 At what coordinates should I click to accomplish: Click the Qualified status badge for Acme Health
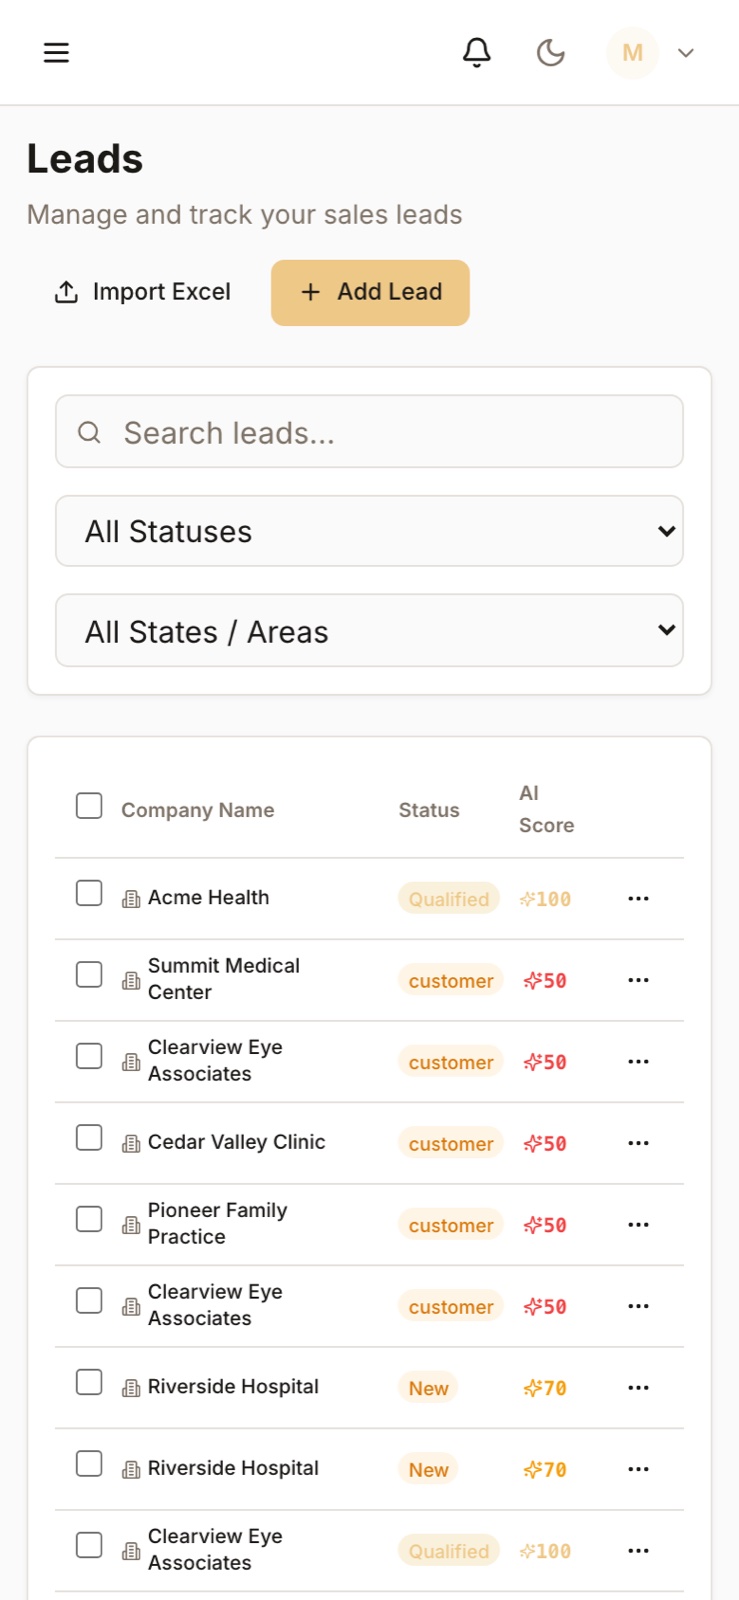click(x=449, y=899)
